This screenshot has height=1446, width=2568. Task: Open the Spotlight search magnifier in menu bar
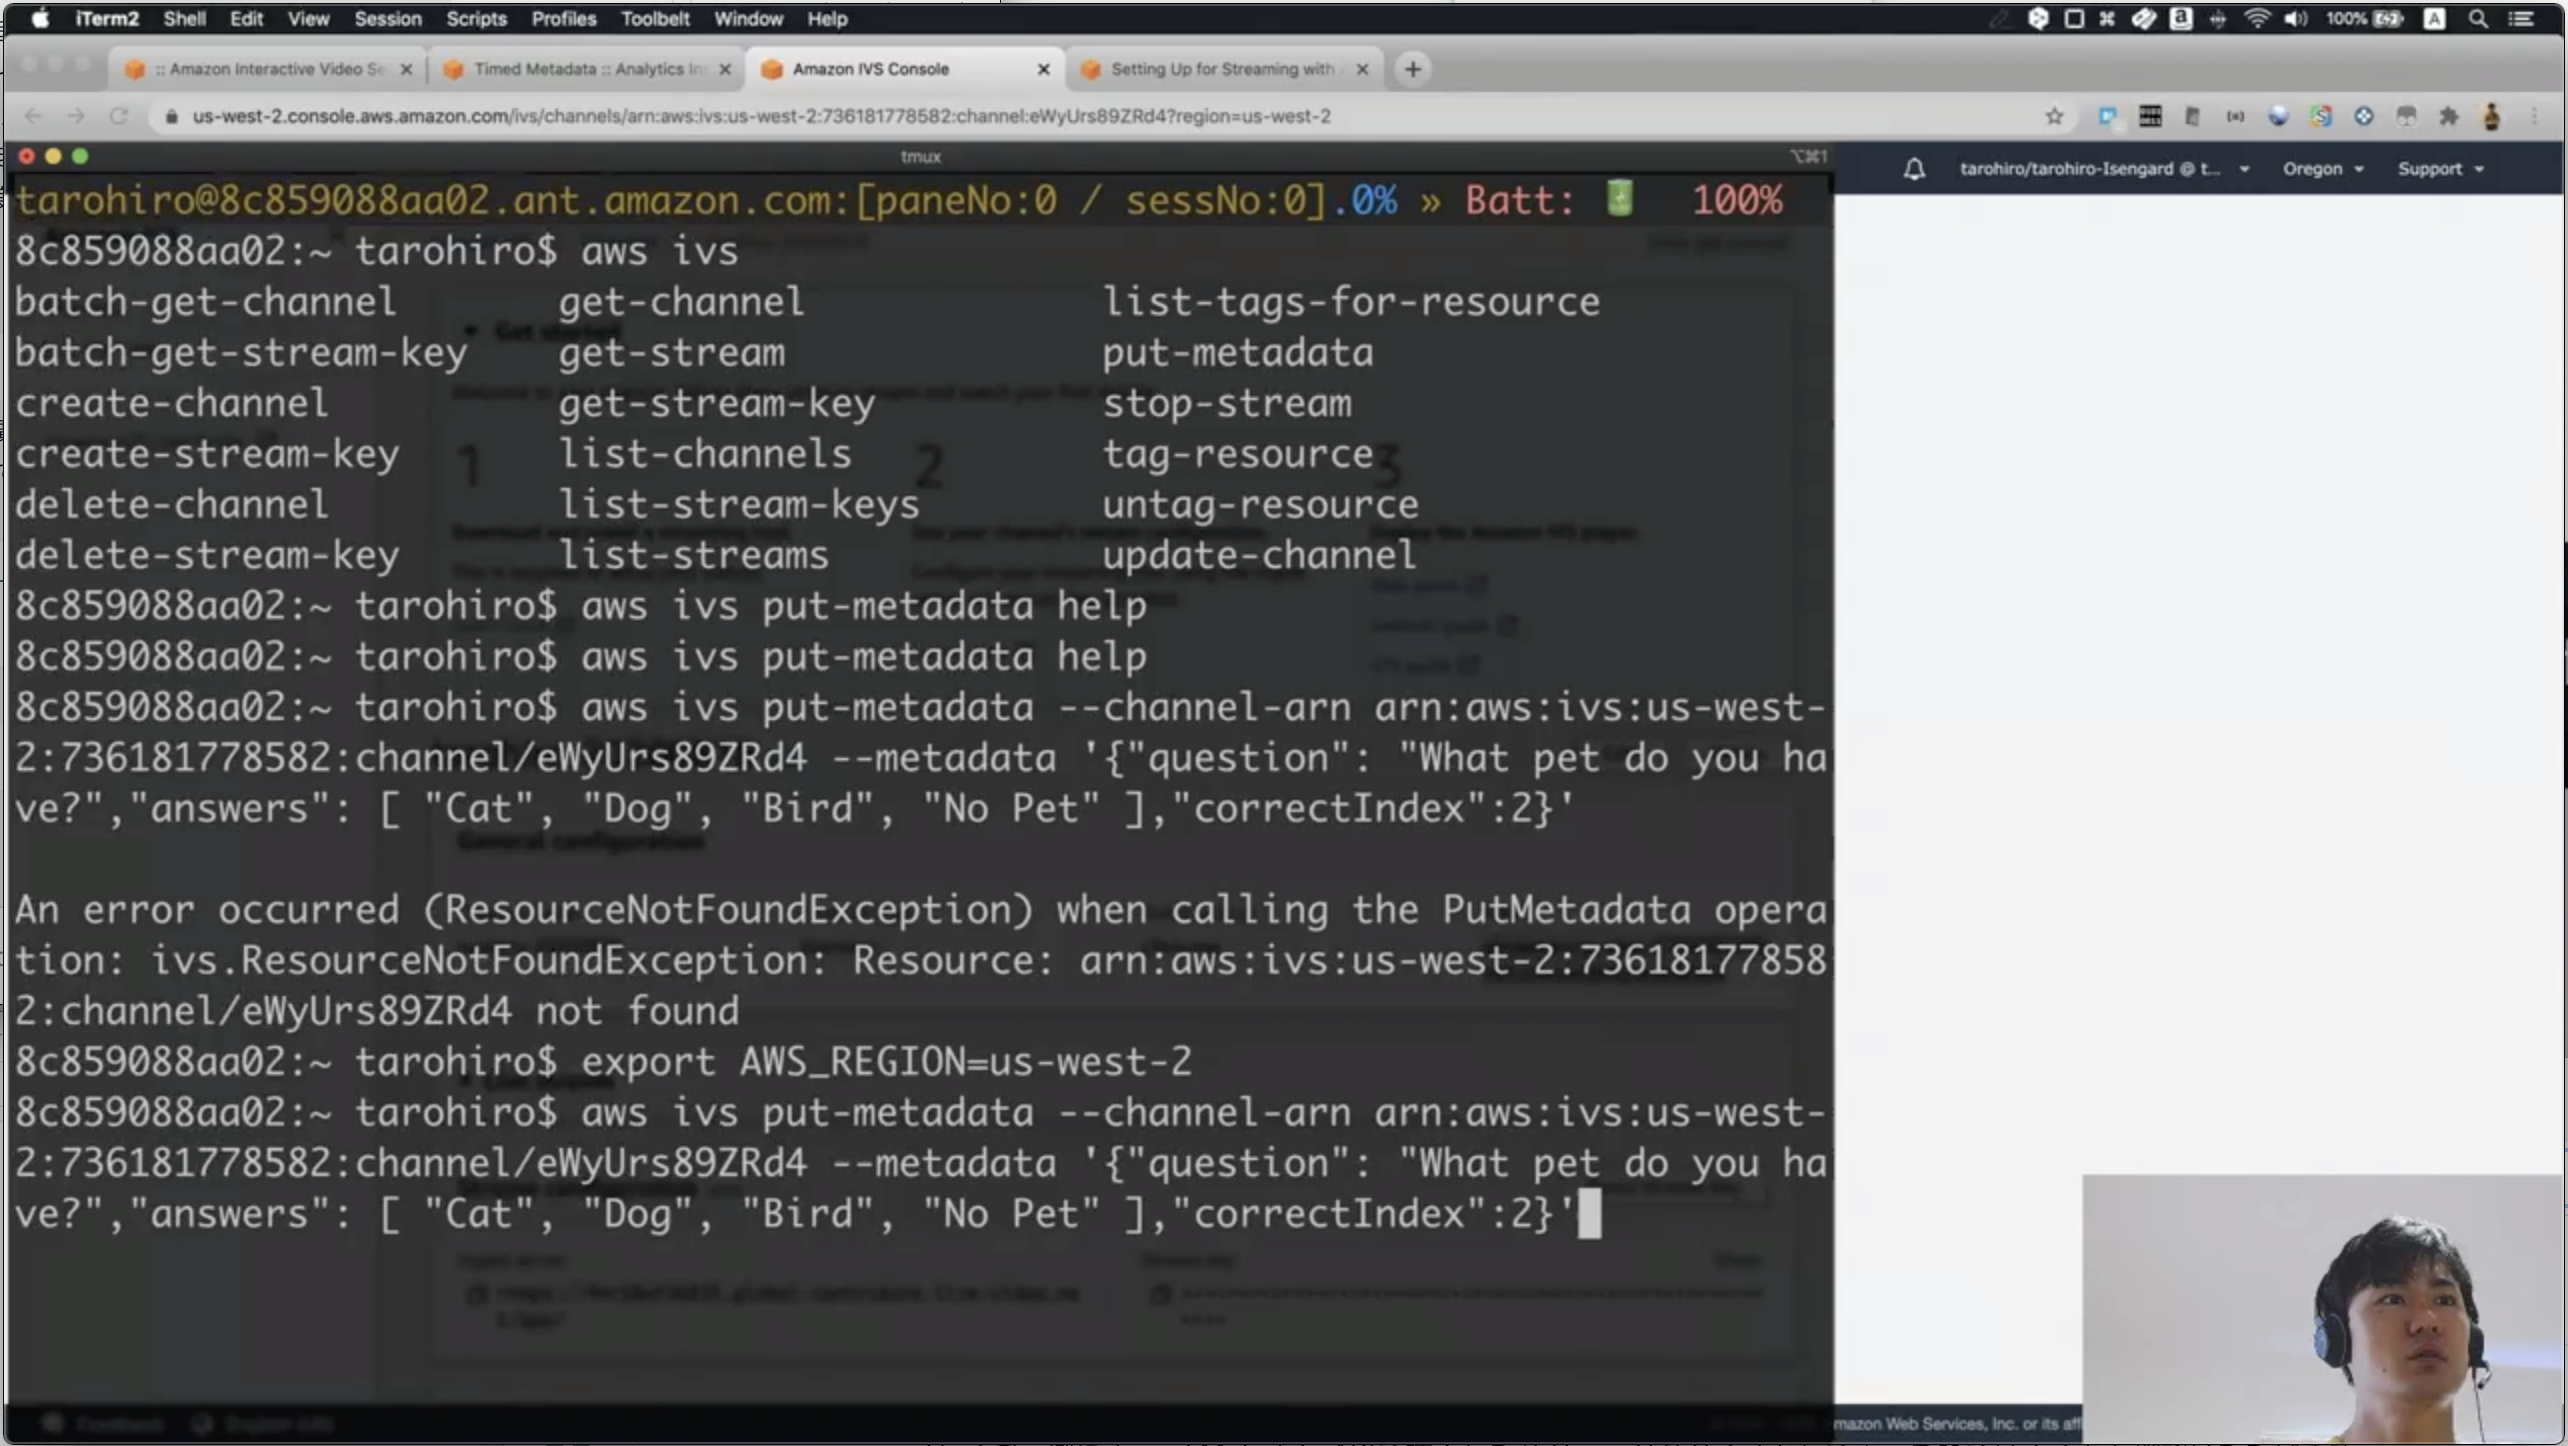[2478, 19]
